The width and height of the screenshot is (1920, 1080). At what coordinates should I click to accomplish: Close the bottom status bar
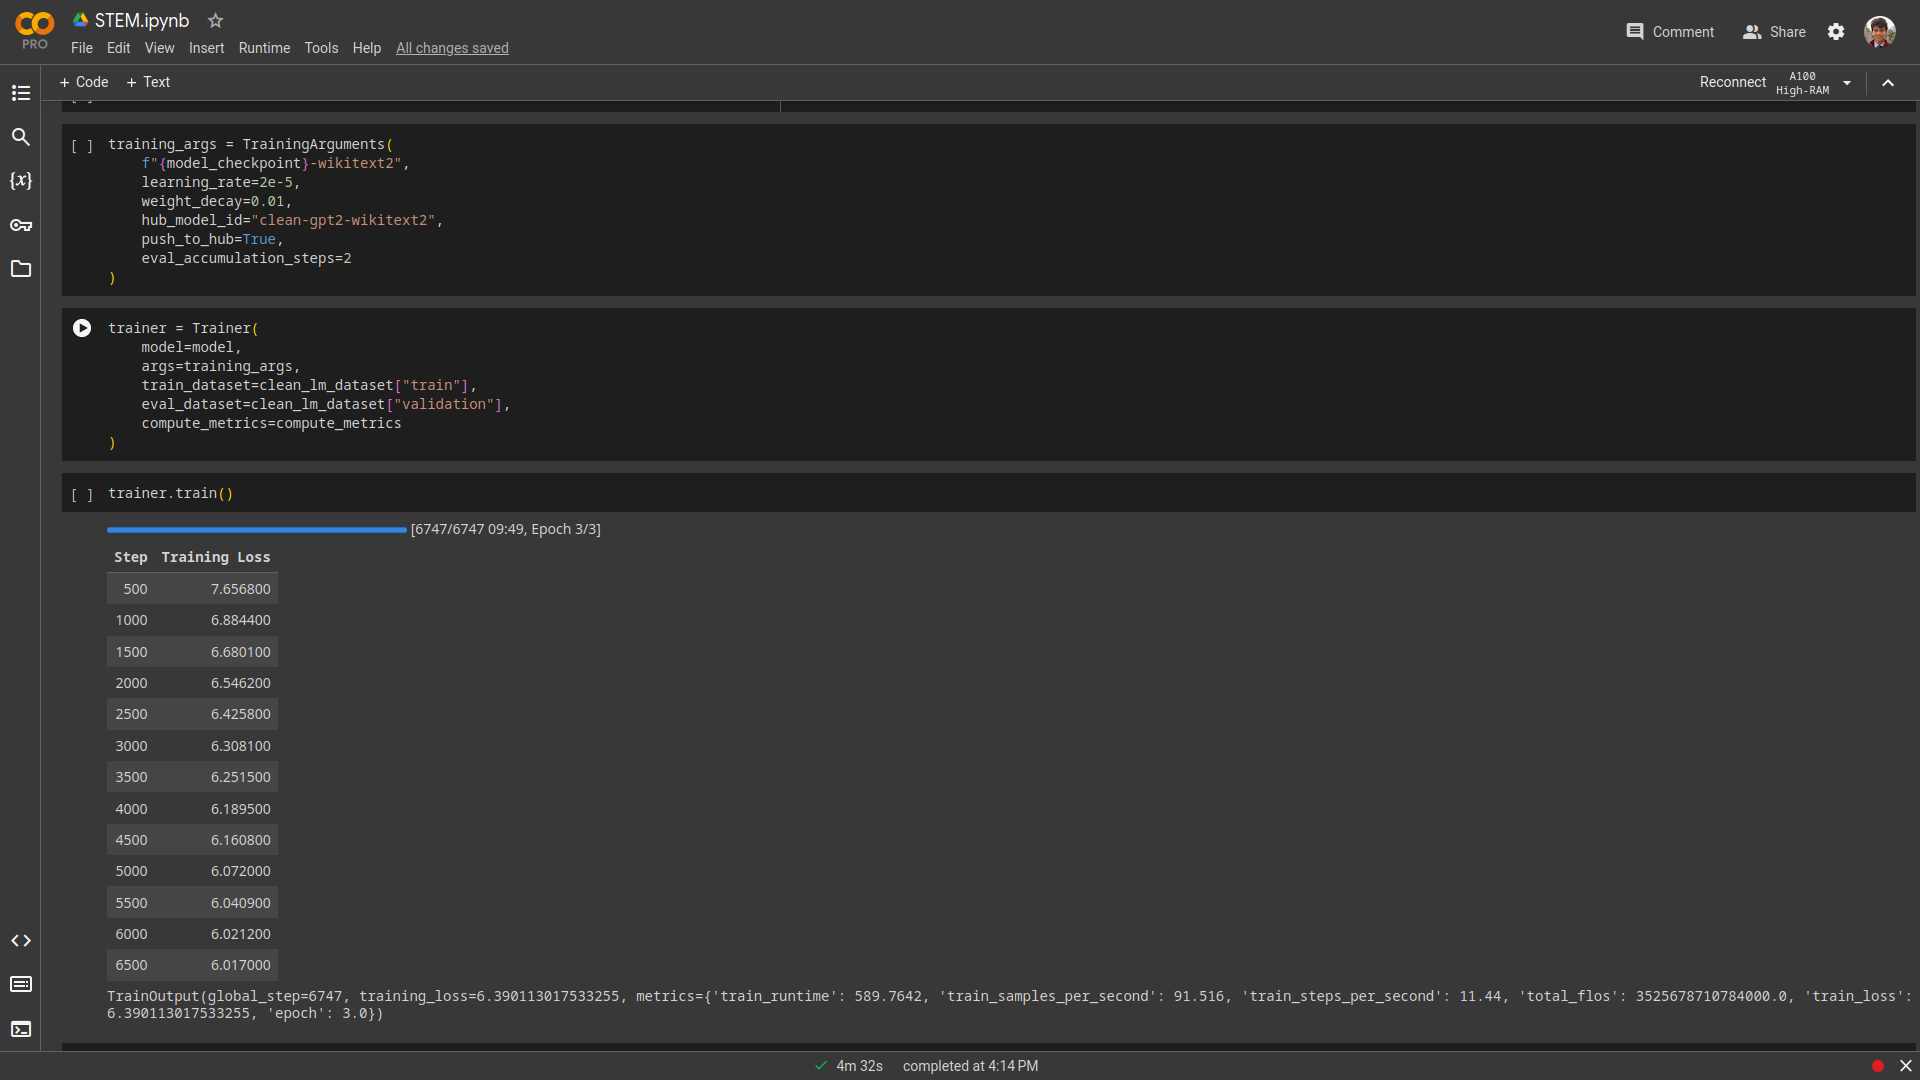click(1906, 1066)
